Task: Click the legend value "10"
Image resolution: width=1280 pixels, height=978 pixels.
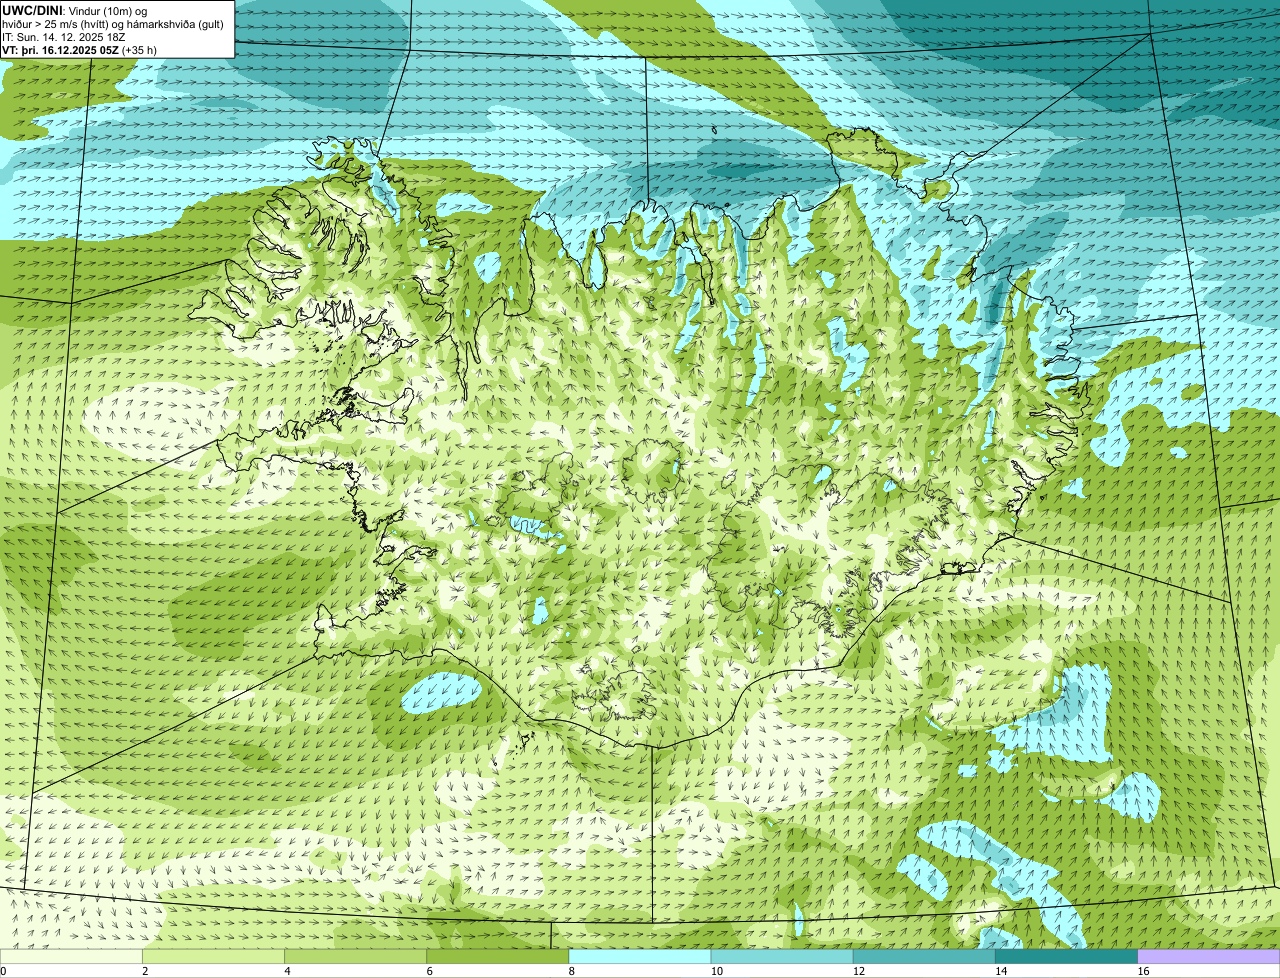Action: point(717,971)
